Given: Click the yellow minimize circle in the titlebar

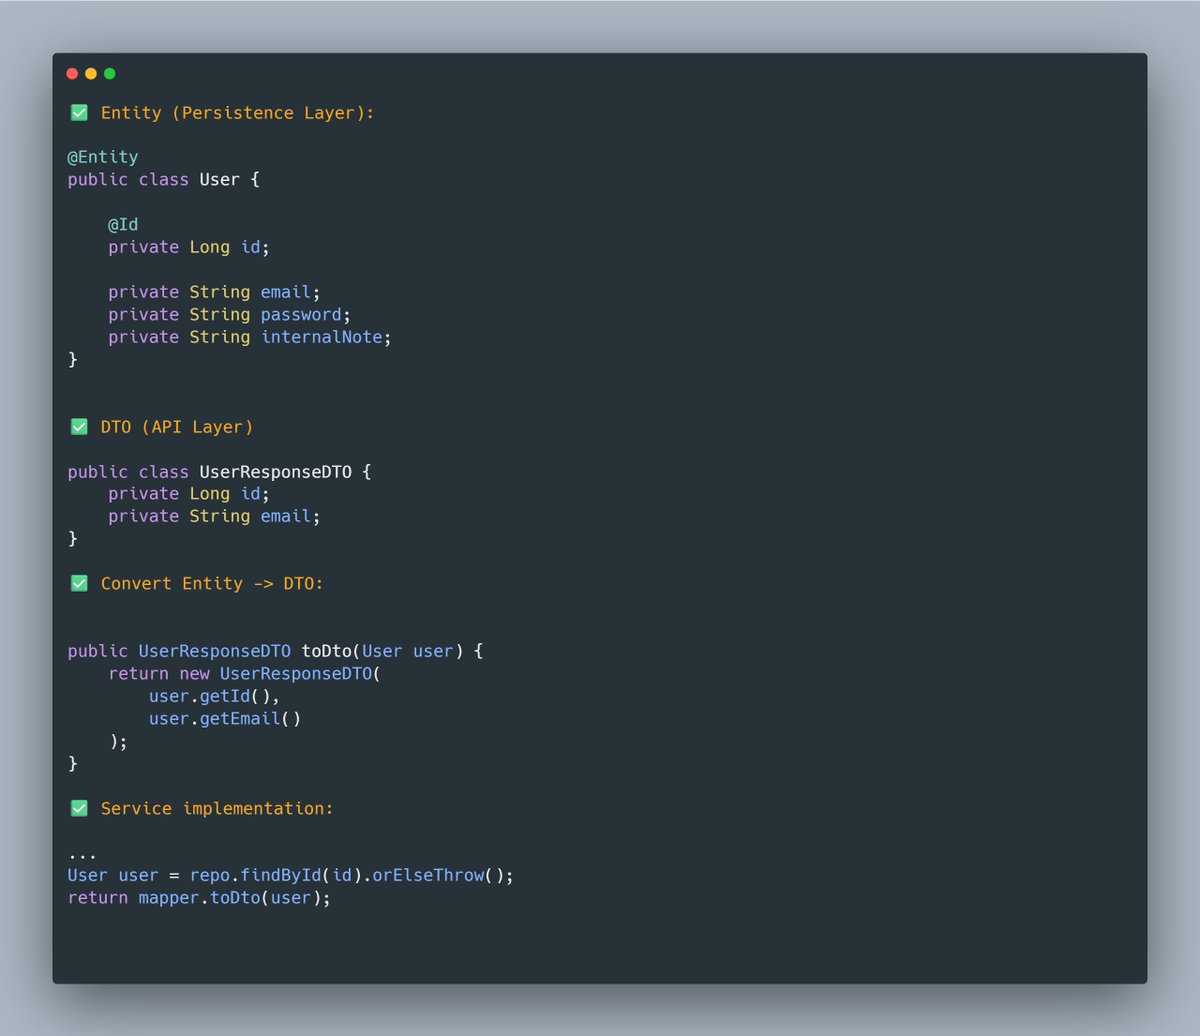Looking at the screenshot, I should [90, 73].
